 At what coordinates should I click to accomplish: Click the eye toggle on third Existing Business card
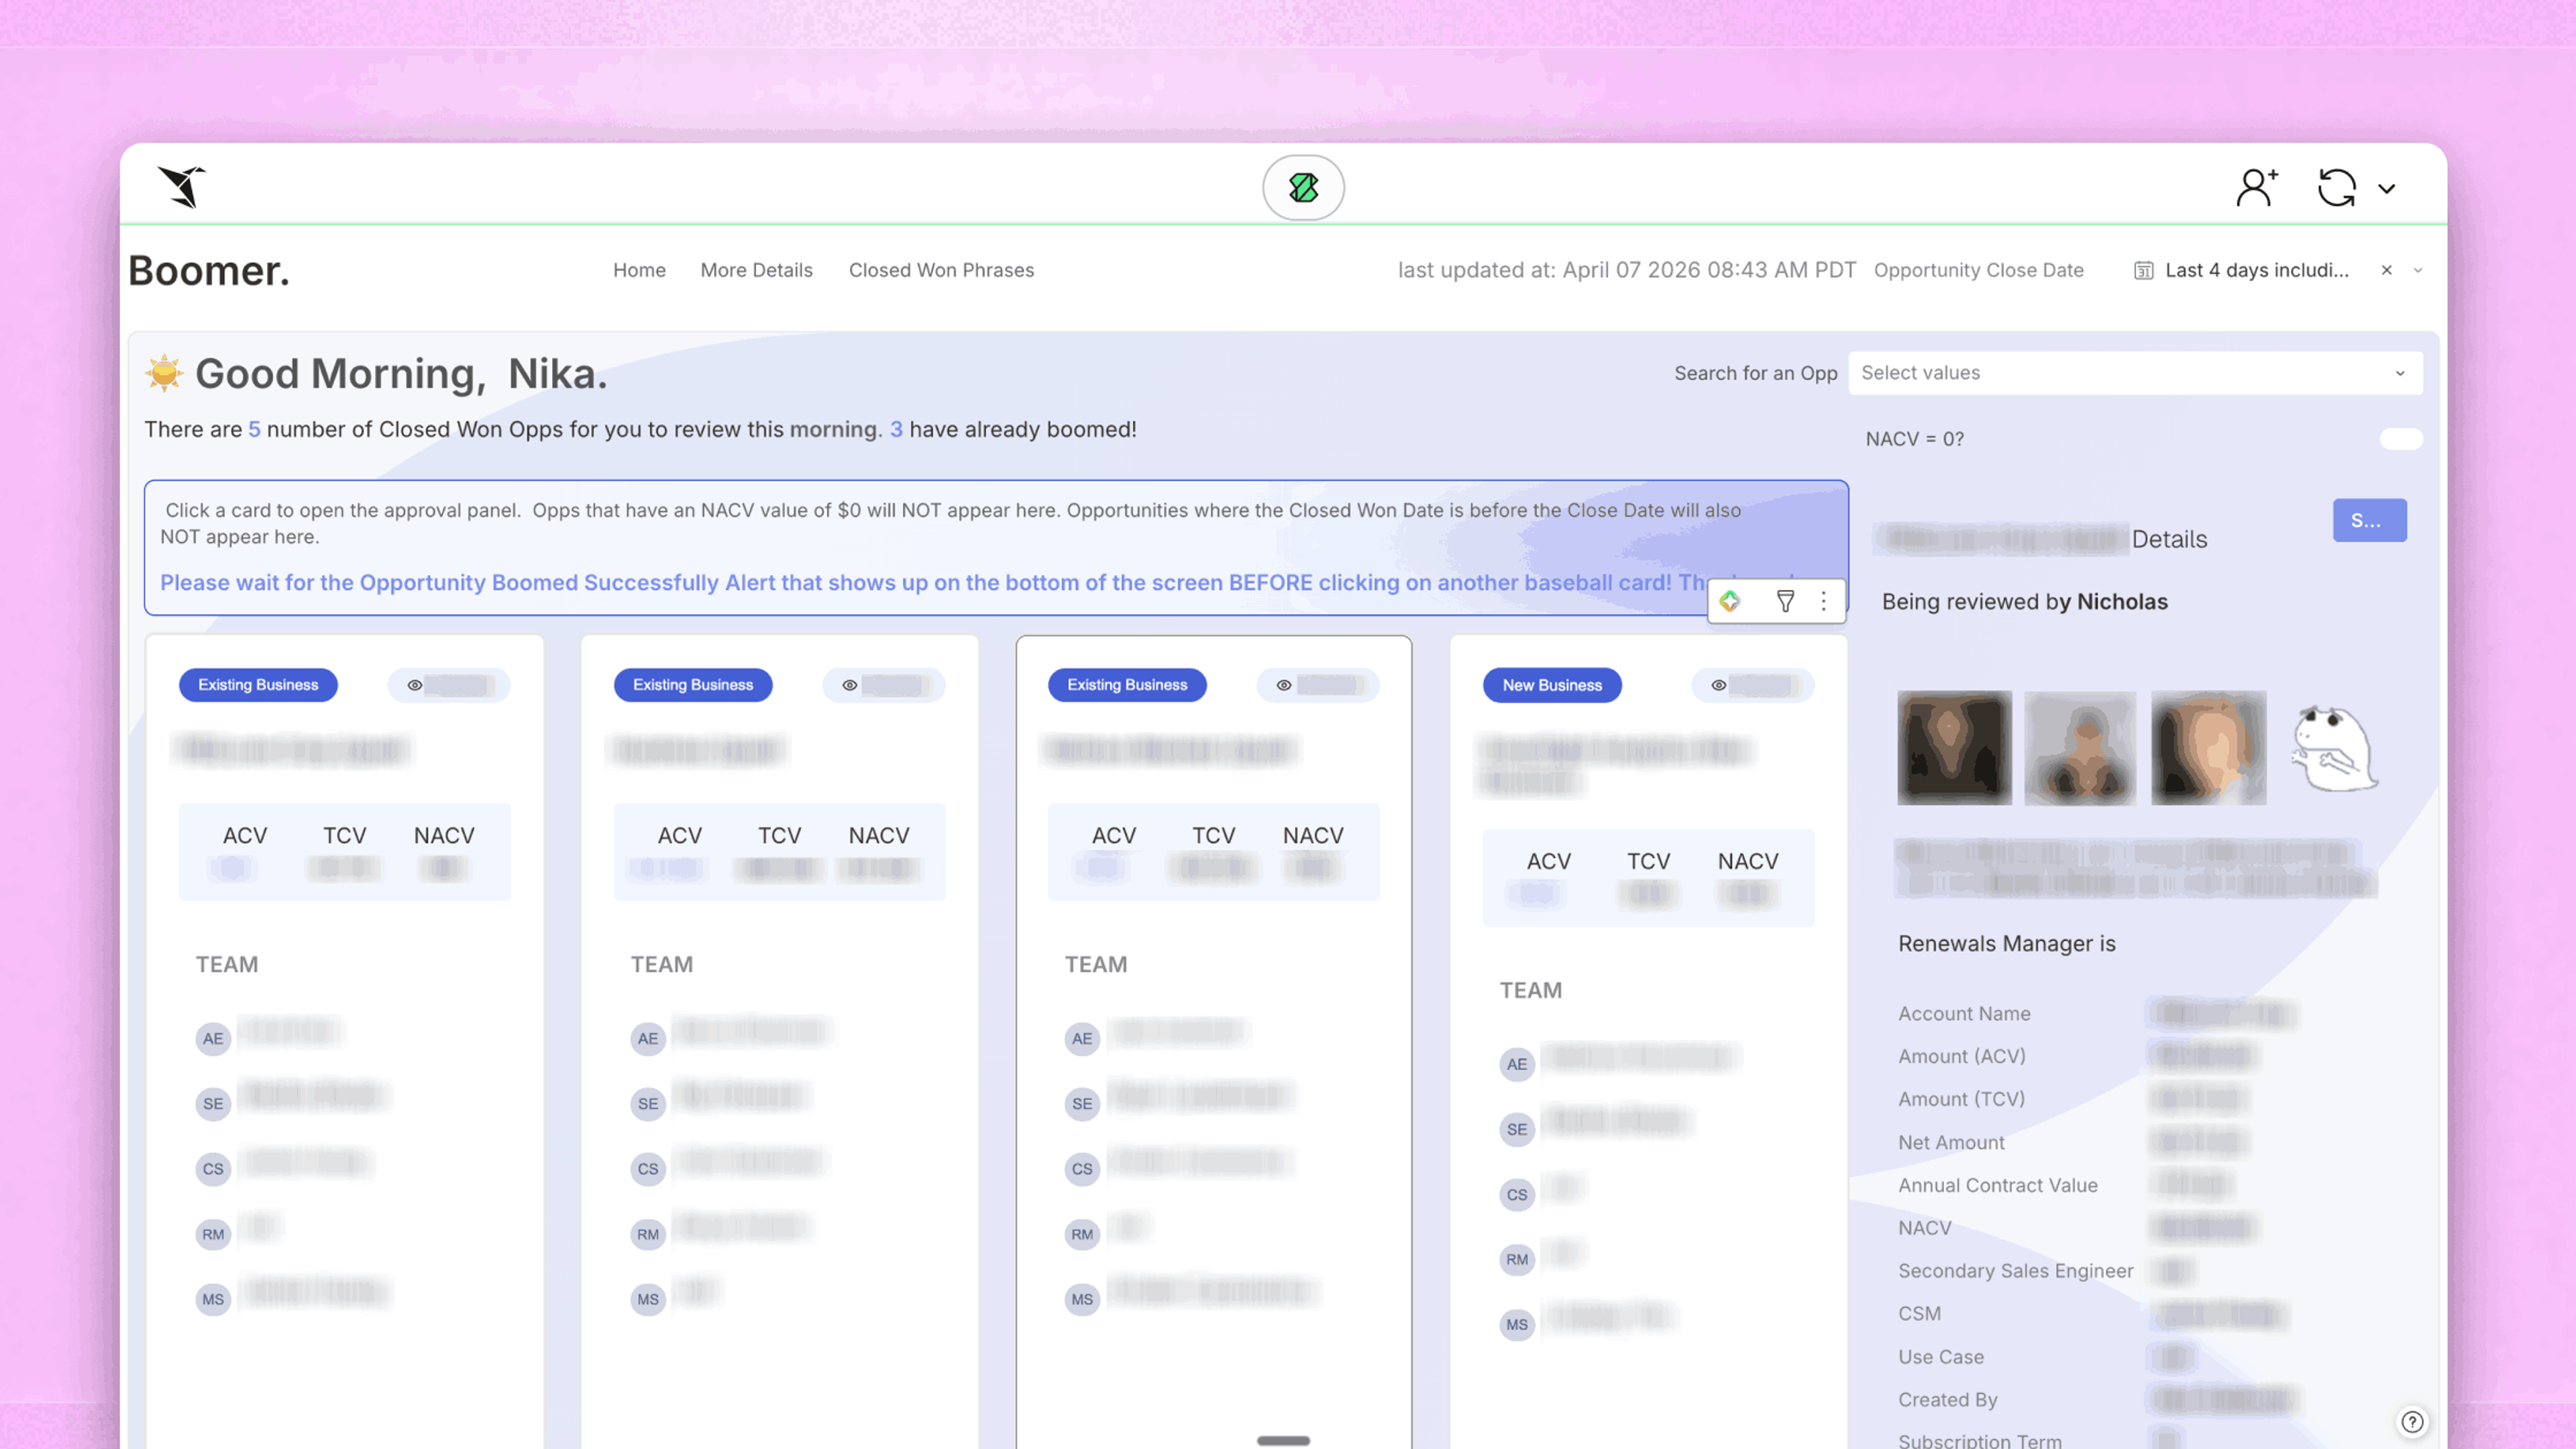1283,685
